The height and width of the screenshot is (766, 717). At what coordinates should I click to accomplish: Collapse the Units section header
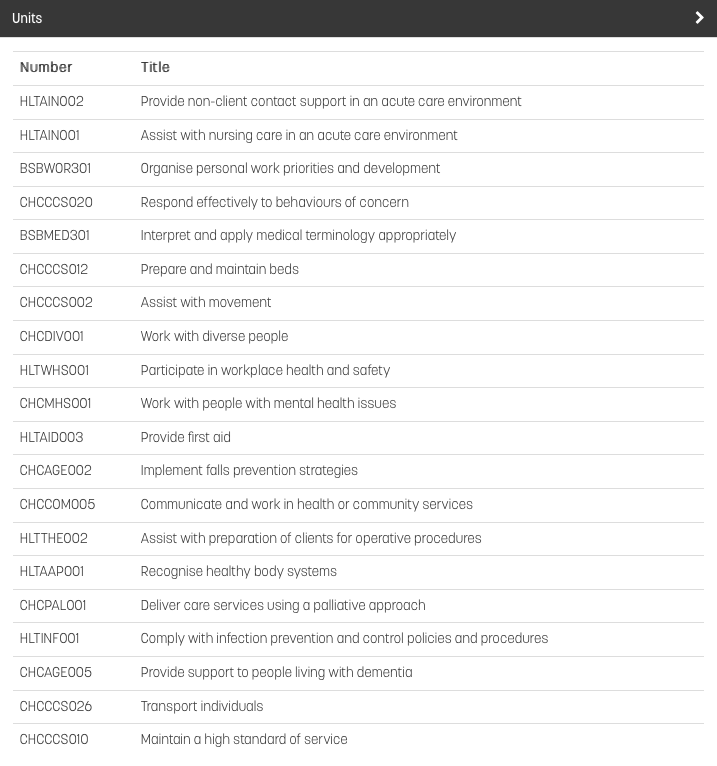click(x=358, y=18)
